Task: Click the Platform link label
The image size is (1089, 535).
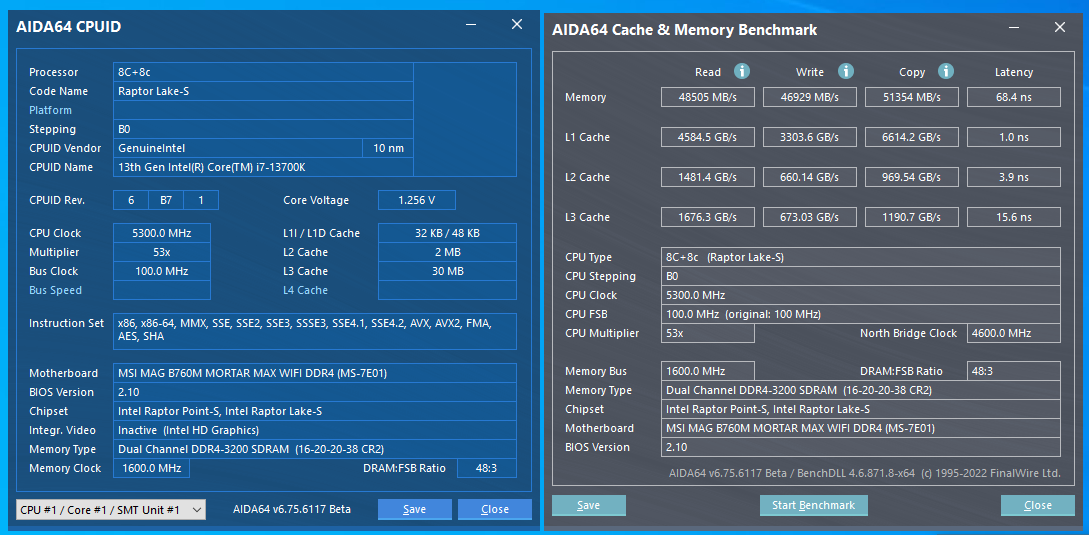Action: pyautogui.click(x=51, y=110)
